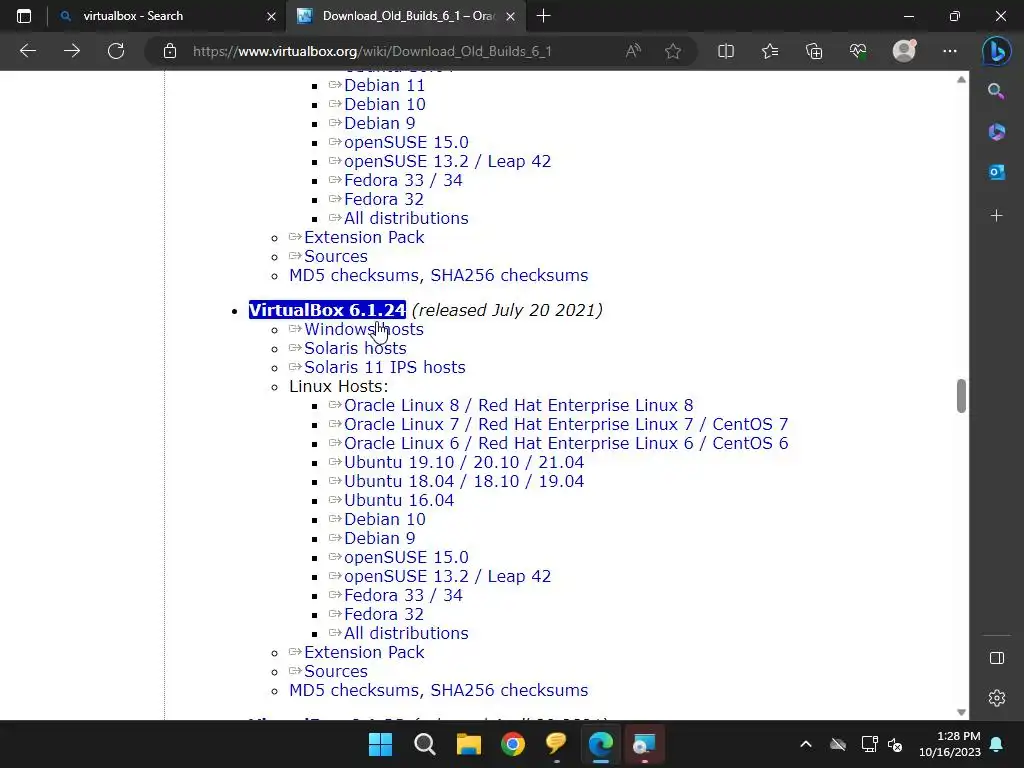Open Oracle Linux 6 / CentOS 6 link
Screen dimensions: 1024x768
[566, 443]
